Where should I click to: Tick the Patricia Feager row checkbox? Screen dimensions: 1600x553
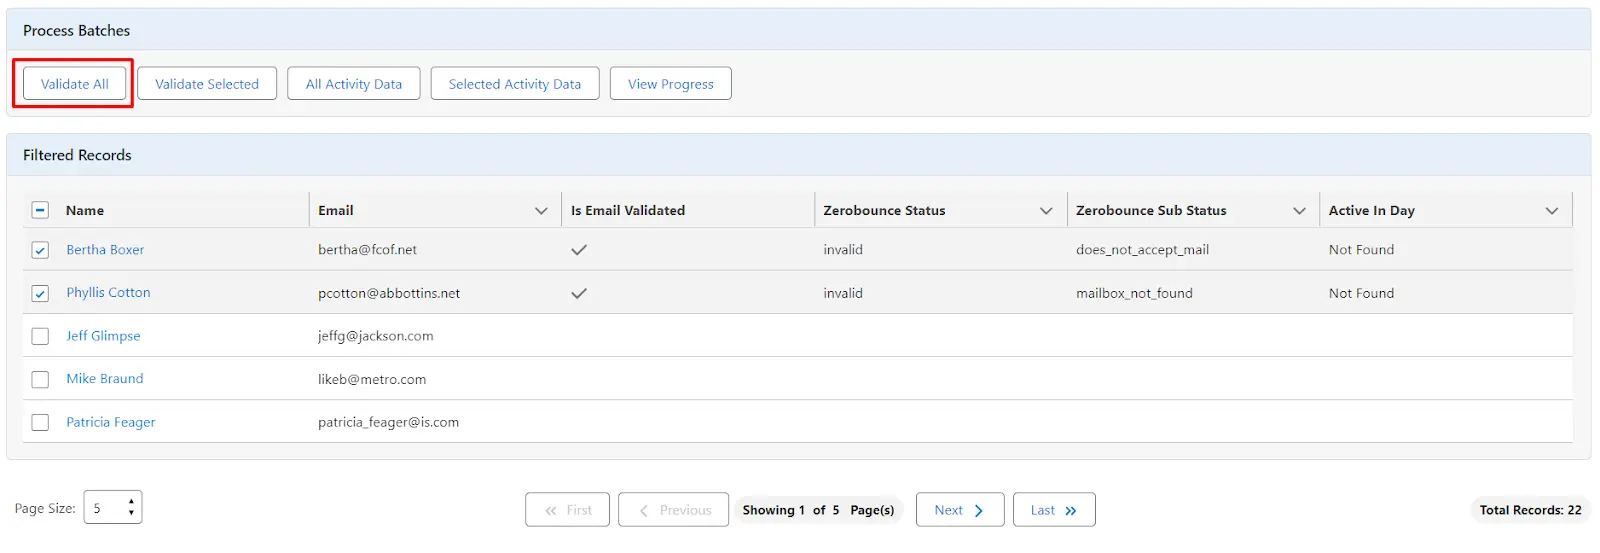(x=40, y=422)
